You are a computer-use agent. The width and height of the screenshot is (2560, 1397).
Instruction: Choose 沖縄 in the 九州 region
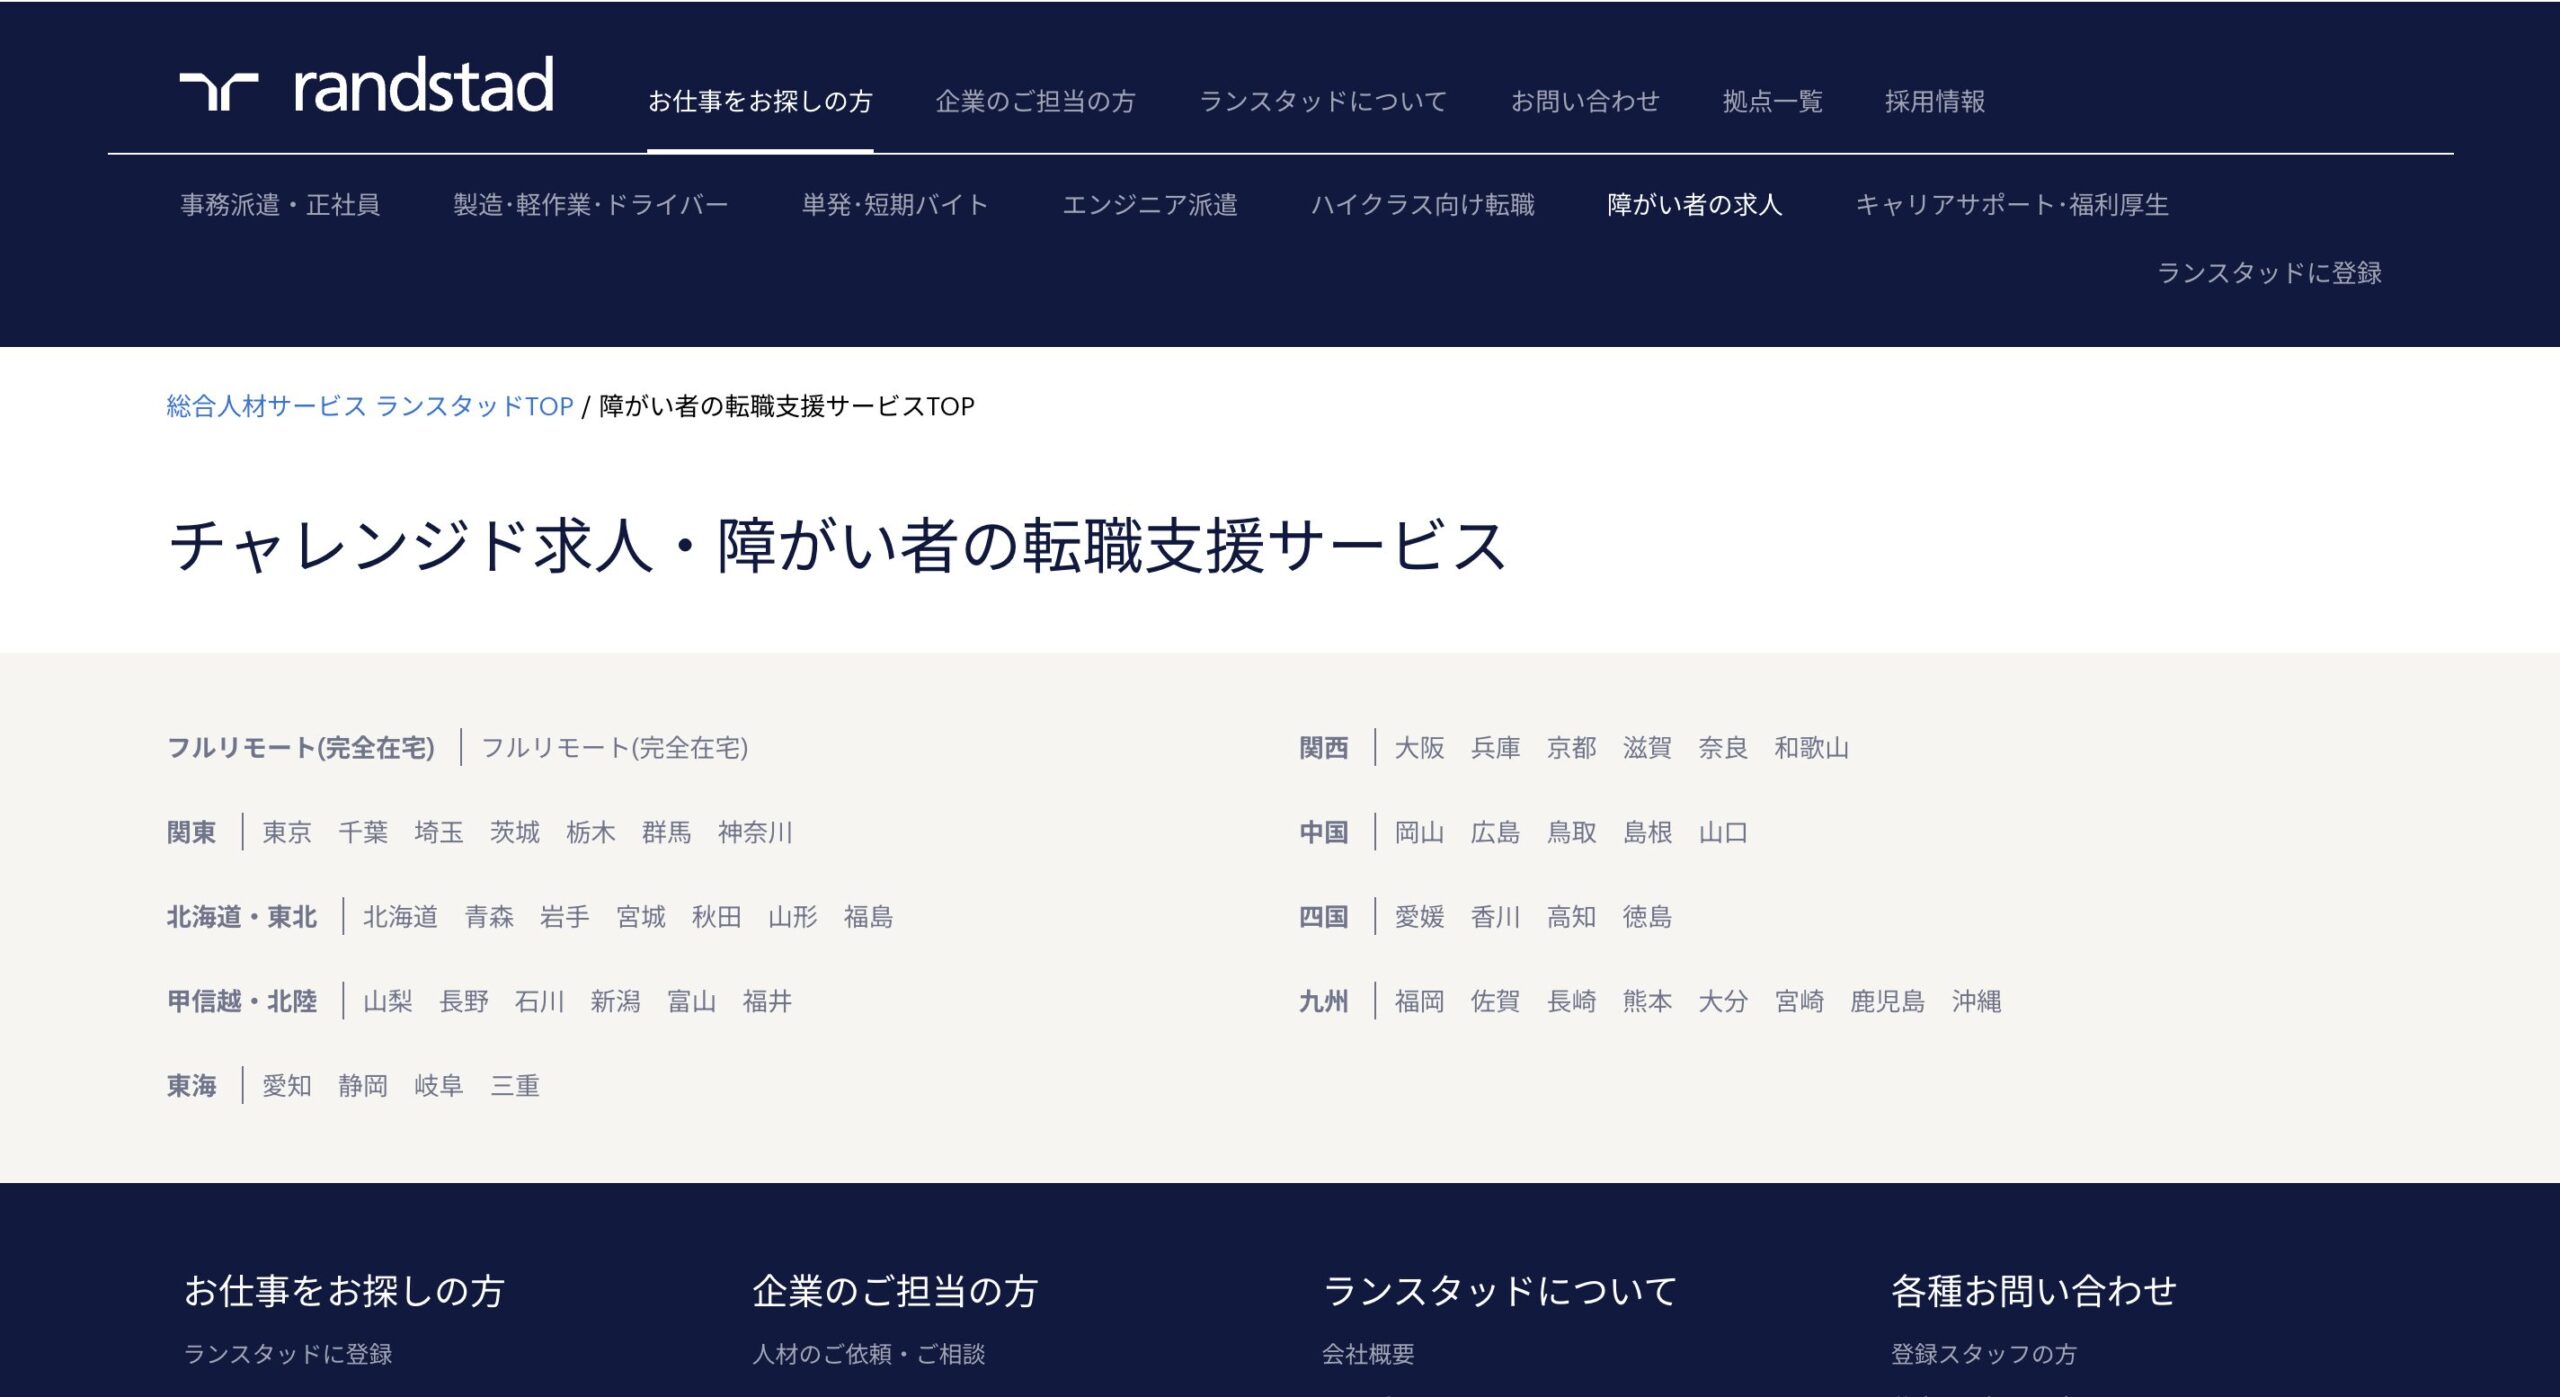1975,1001
